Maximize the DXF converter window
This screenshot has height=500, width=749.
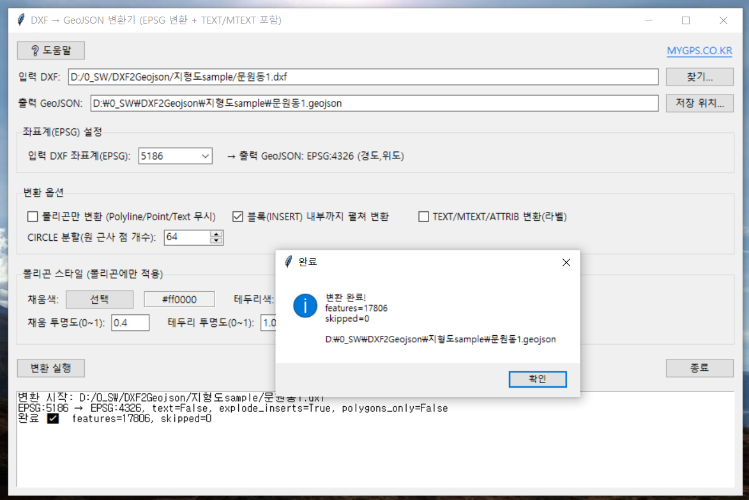pyautogui.click(x=686, y=19)
